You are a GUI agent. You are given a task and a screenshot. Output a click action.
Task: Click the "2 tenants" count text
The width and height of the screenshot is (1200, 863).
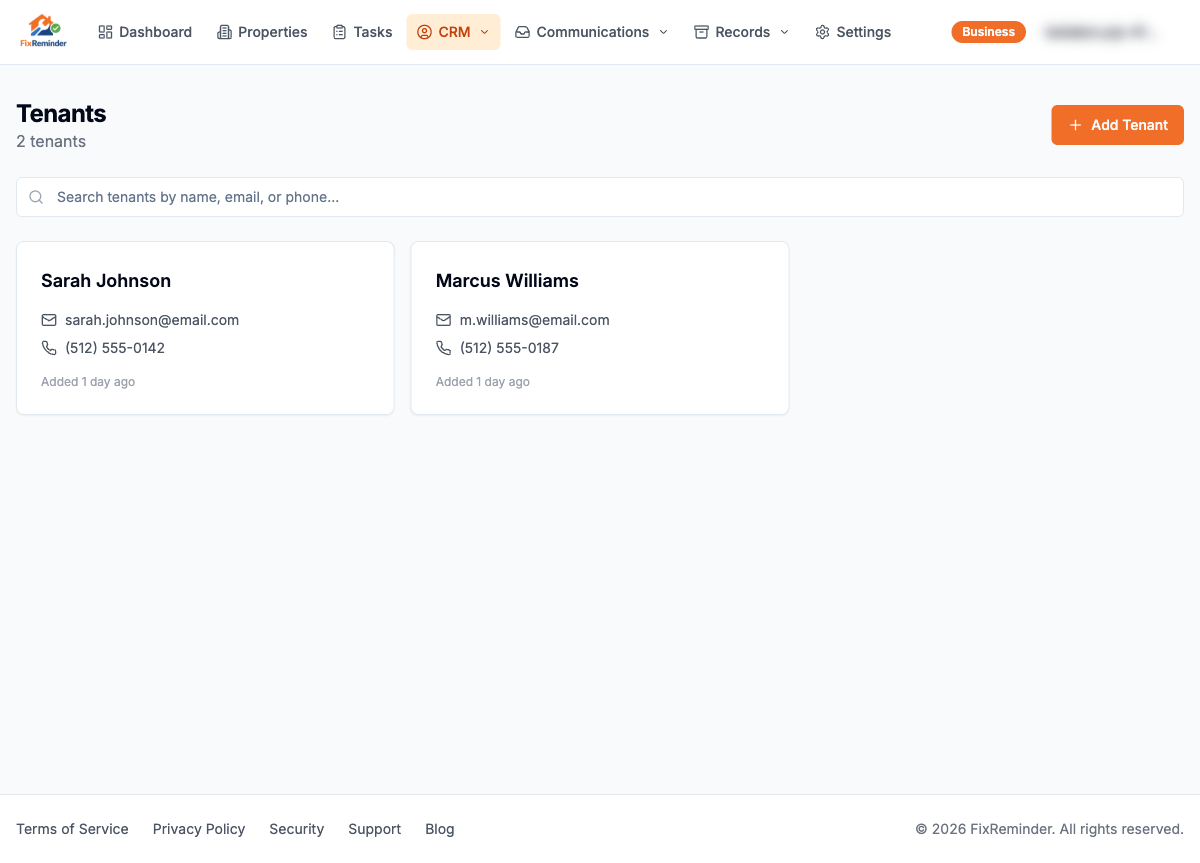coord(51,141)
